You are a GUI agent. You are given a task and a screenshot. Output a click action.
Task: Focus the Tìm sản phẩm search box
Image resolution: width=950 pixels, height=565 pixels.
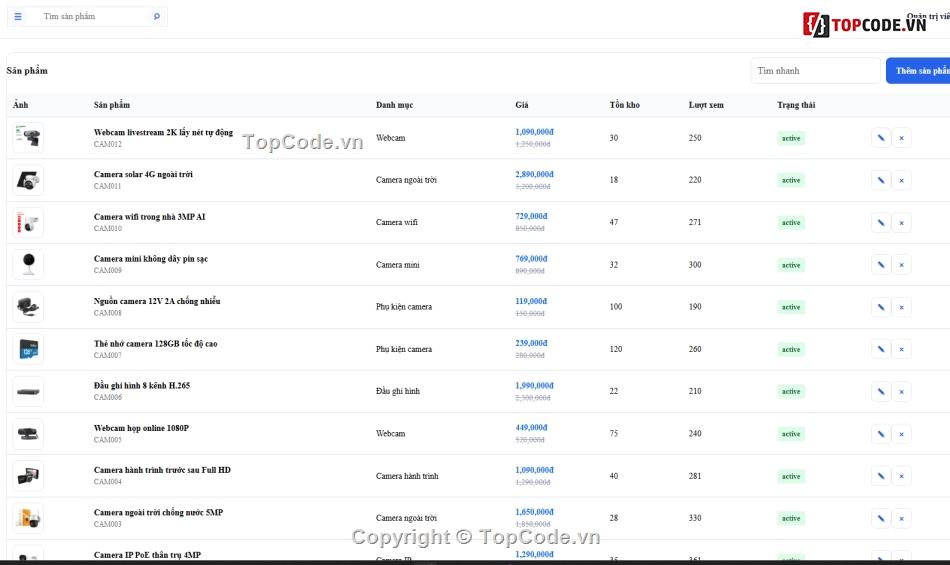94,16
